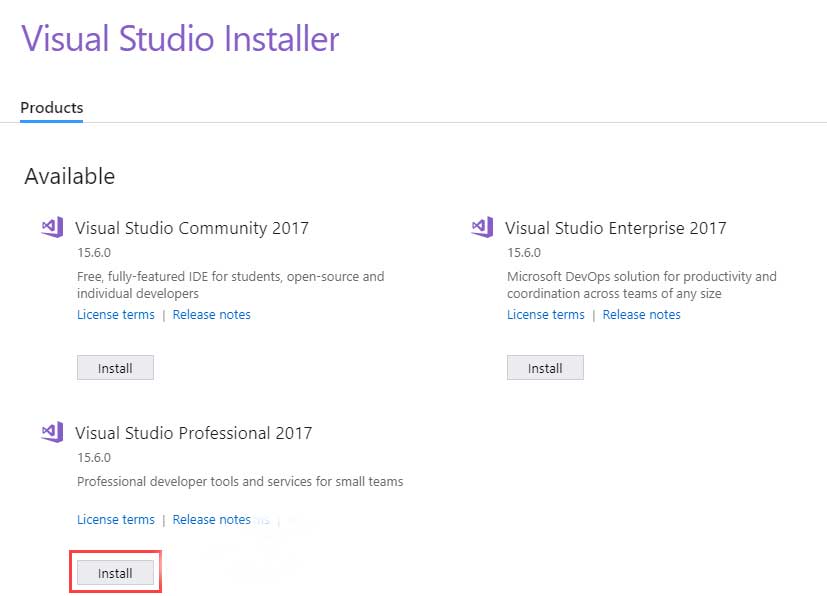Install Visual Studio Professional 2017
The width and height of the screenshot is (827, 596).
[x=115, y=572]
